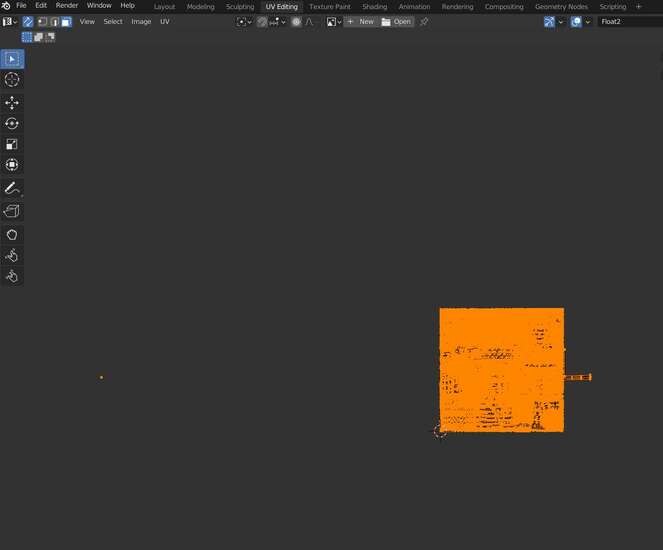Switch to the Animation workspace tab
This screenshot has width=663, height=550.
pyautogui.click(x=414, y=7)
